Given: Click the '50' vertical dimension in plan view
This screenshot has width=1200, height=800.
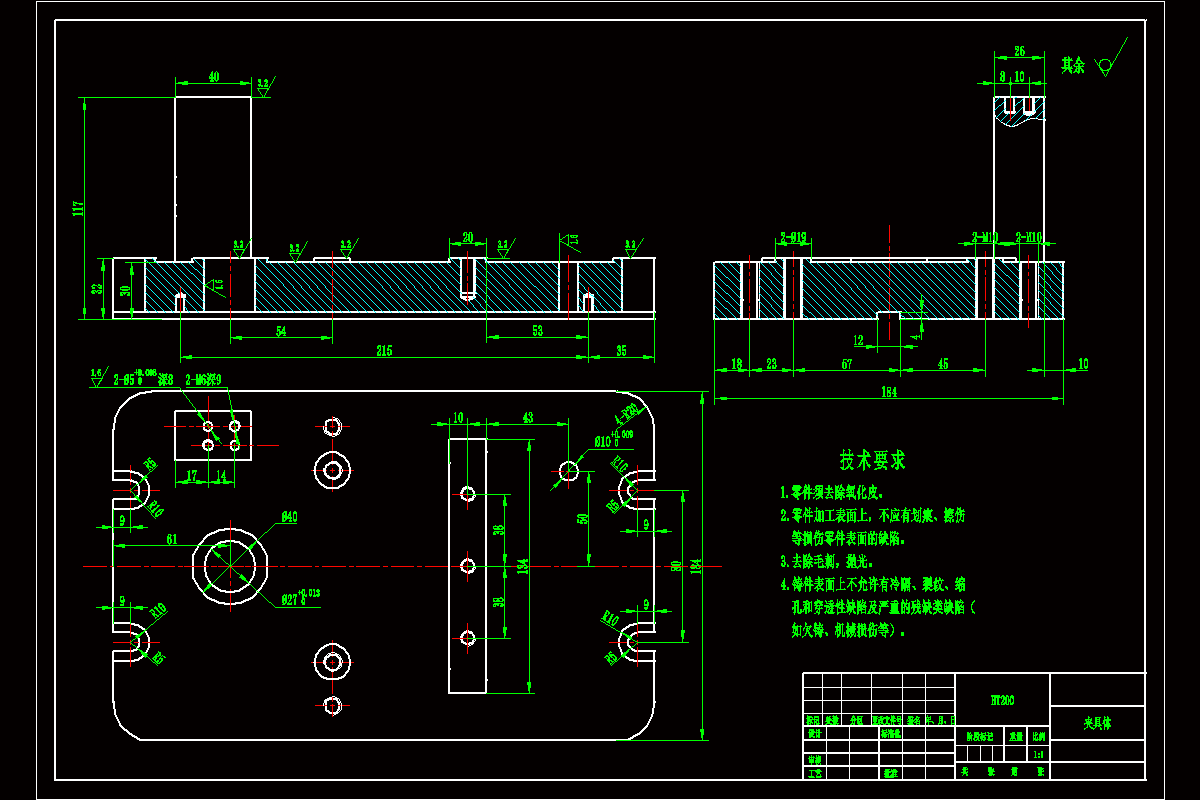Looking at the screenshot, I should pyautogui.click(x=583, y=520).
